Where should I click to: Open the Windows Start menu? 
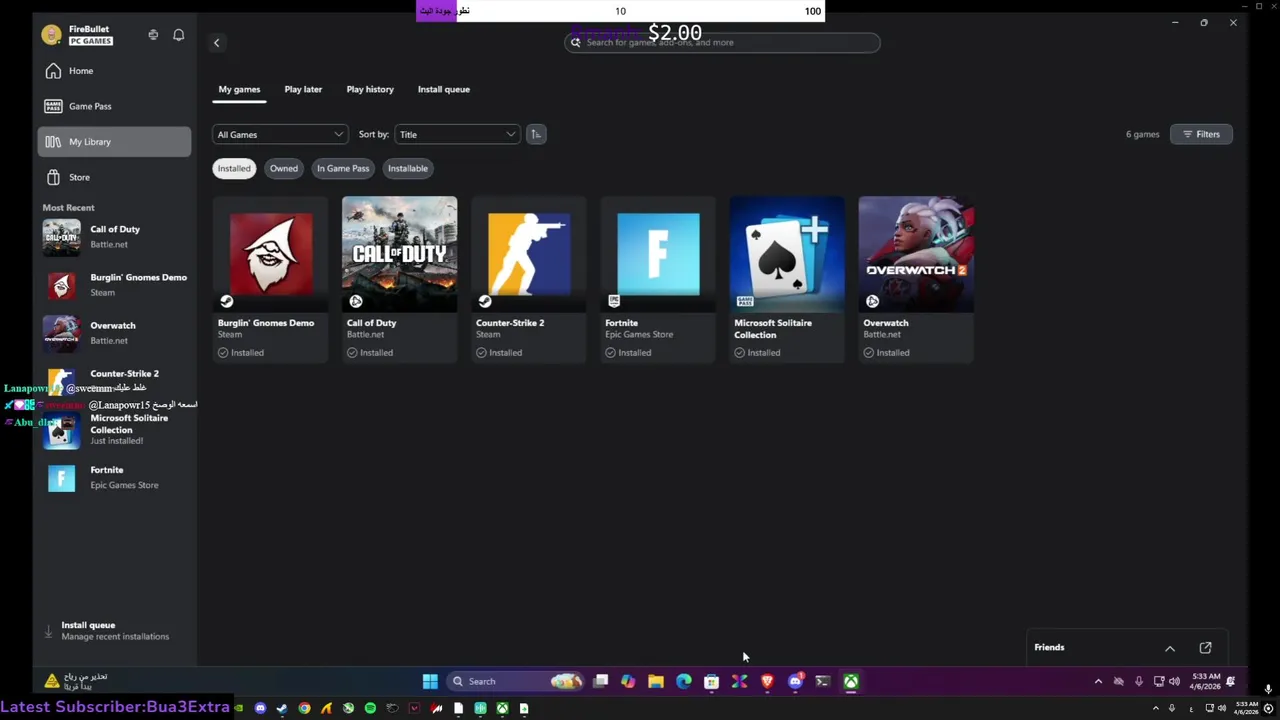click(430, 681)
